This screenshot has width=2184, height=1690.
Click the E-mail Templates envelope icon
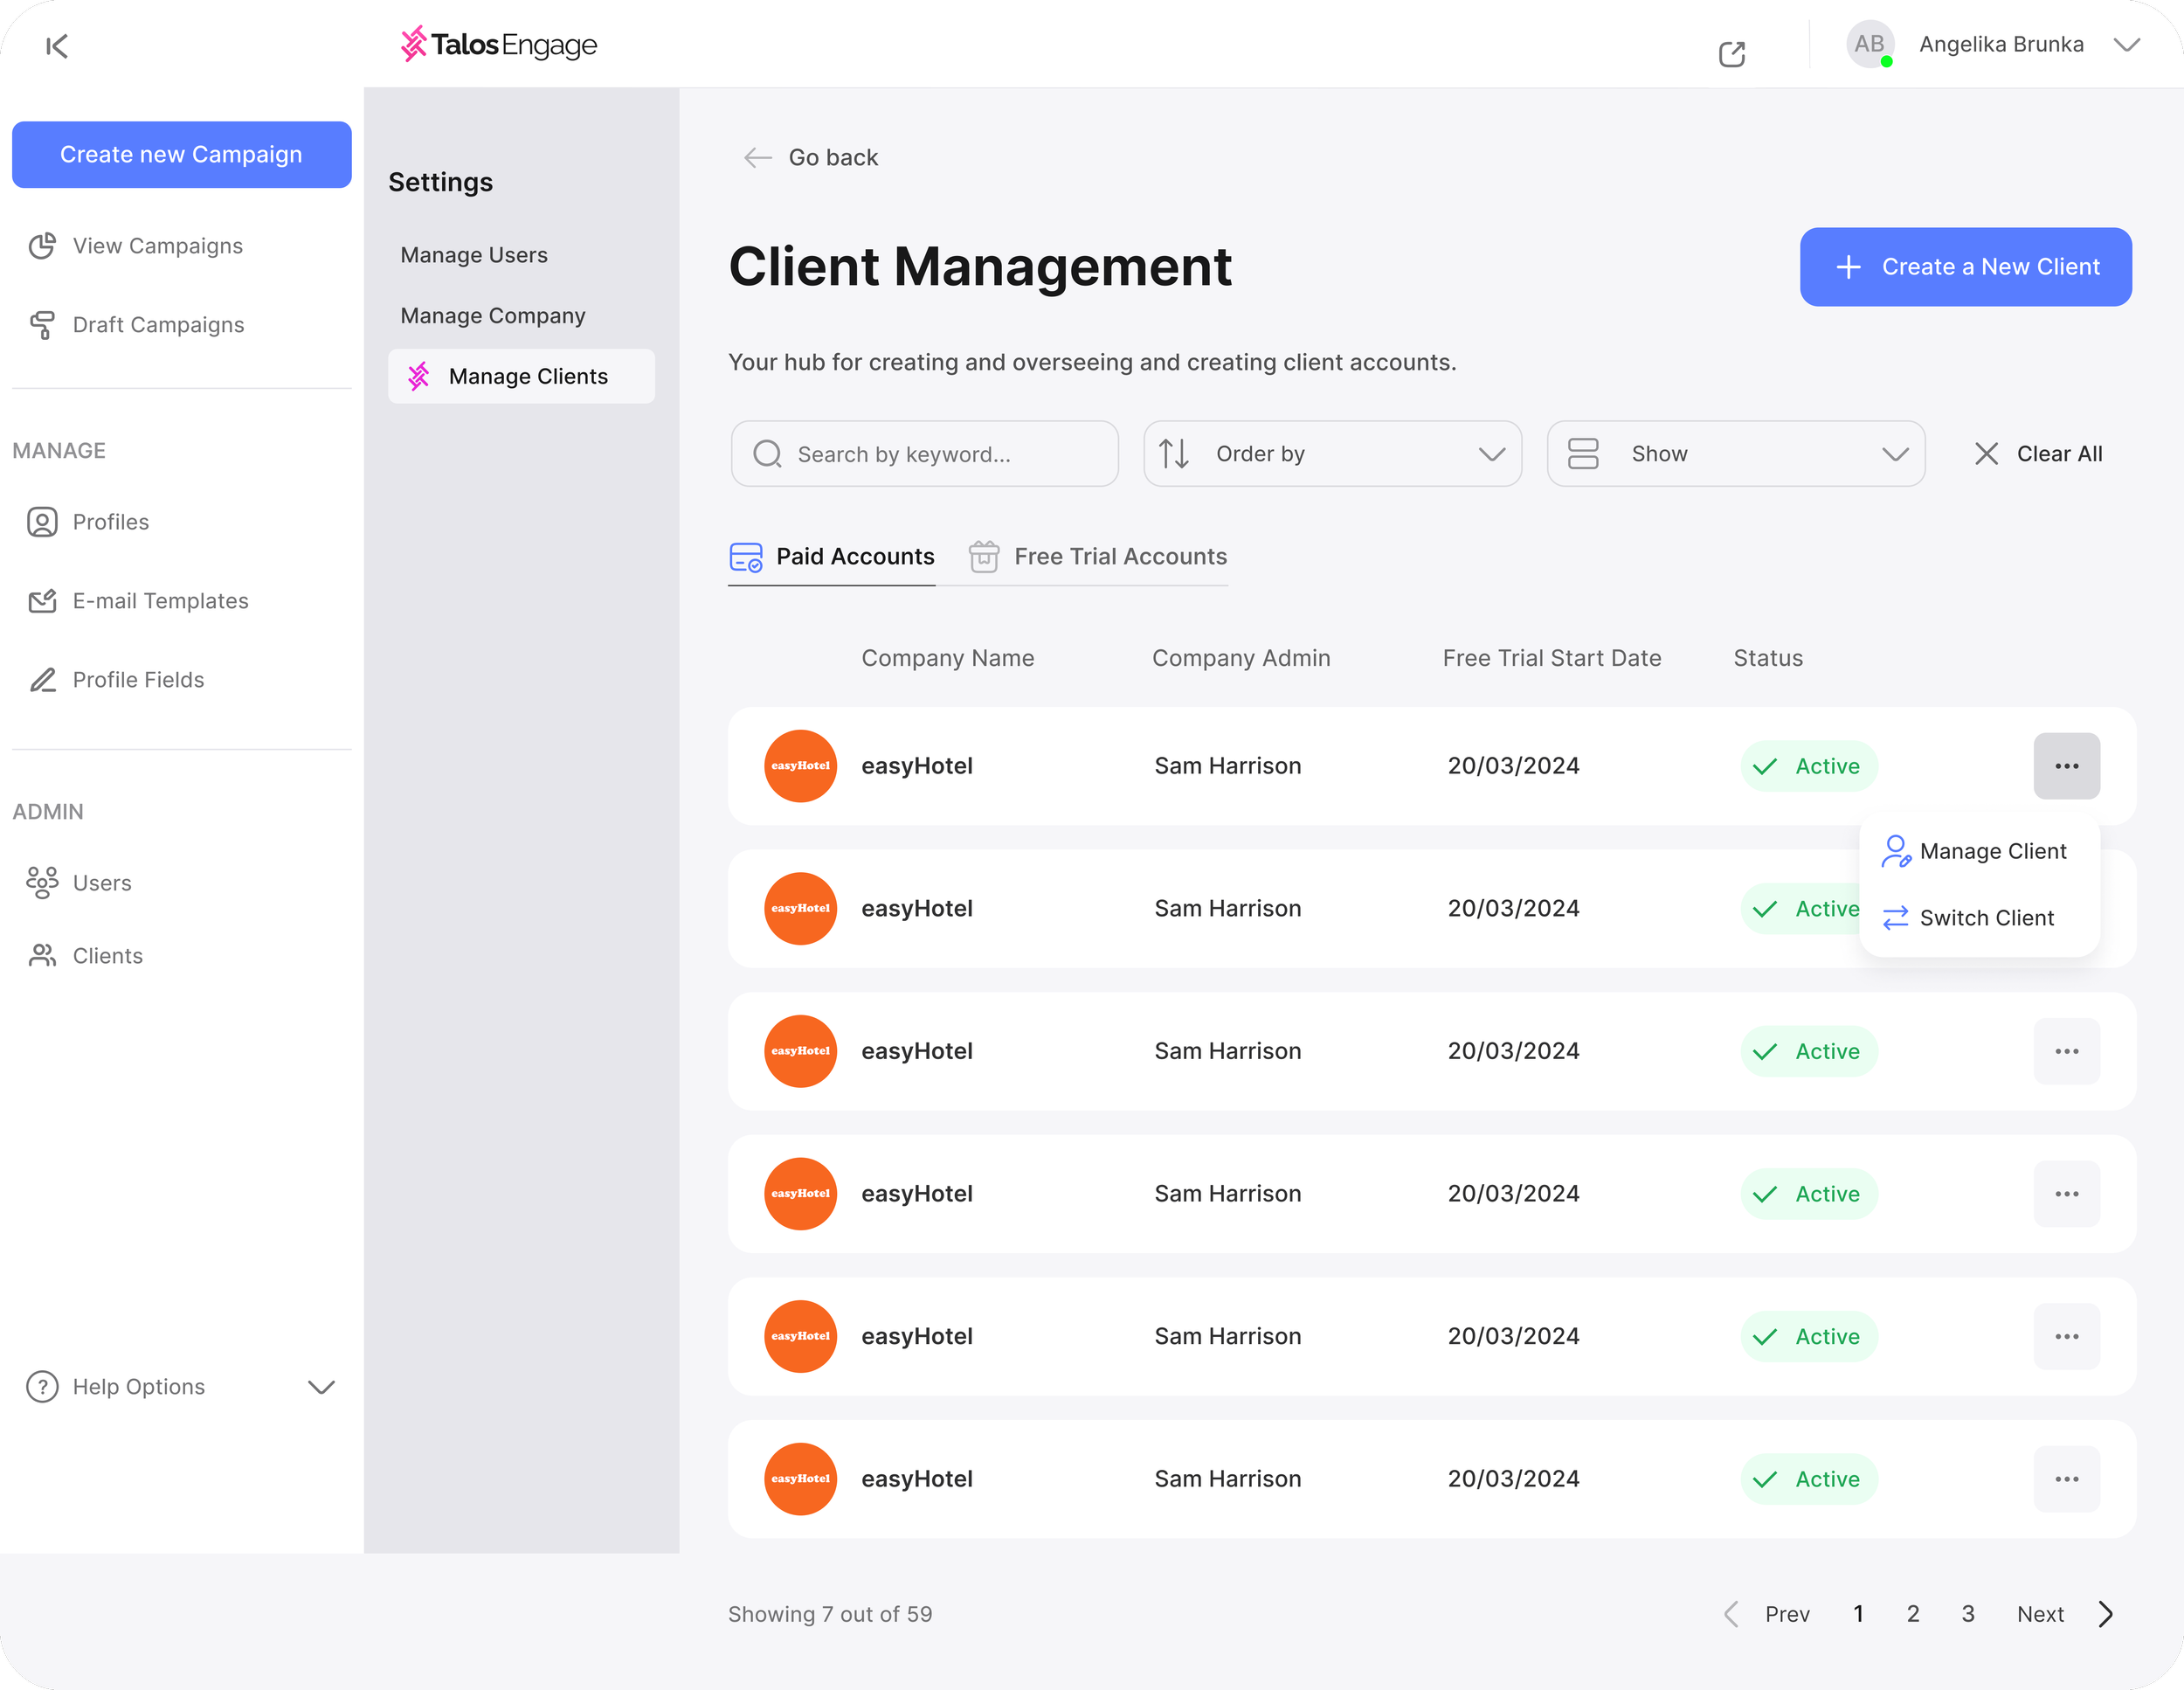tap(42, 601)
